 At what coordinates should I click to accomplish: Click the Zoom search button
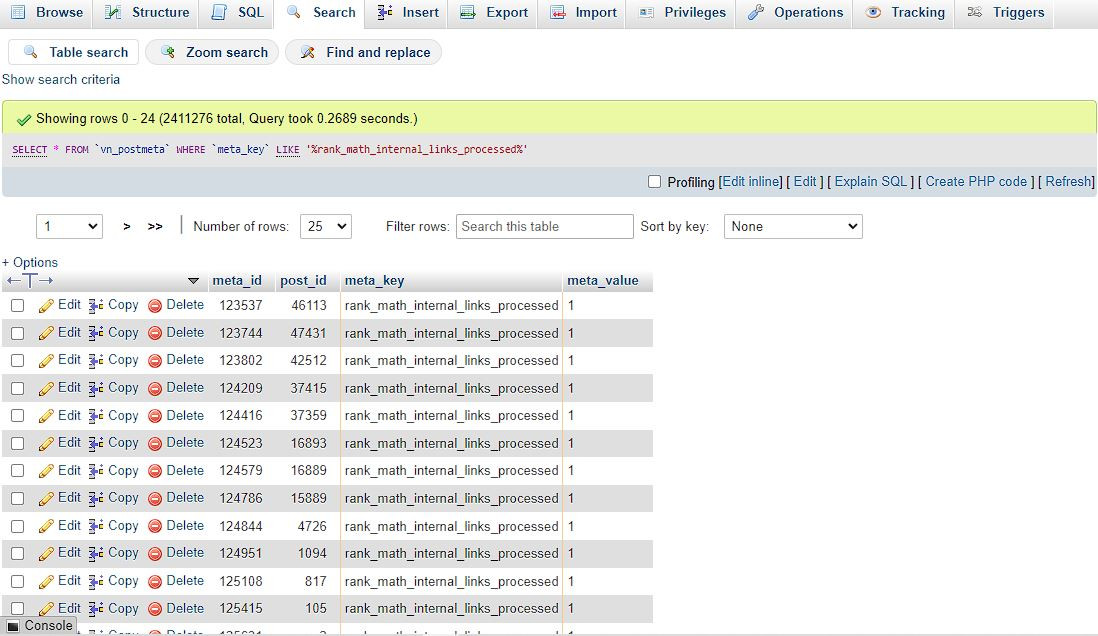click(212, 53)
